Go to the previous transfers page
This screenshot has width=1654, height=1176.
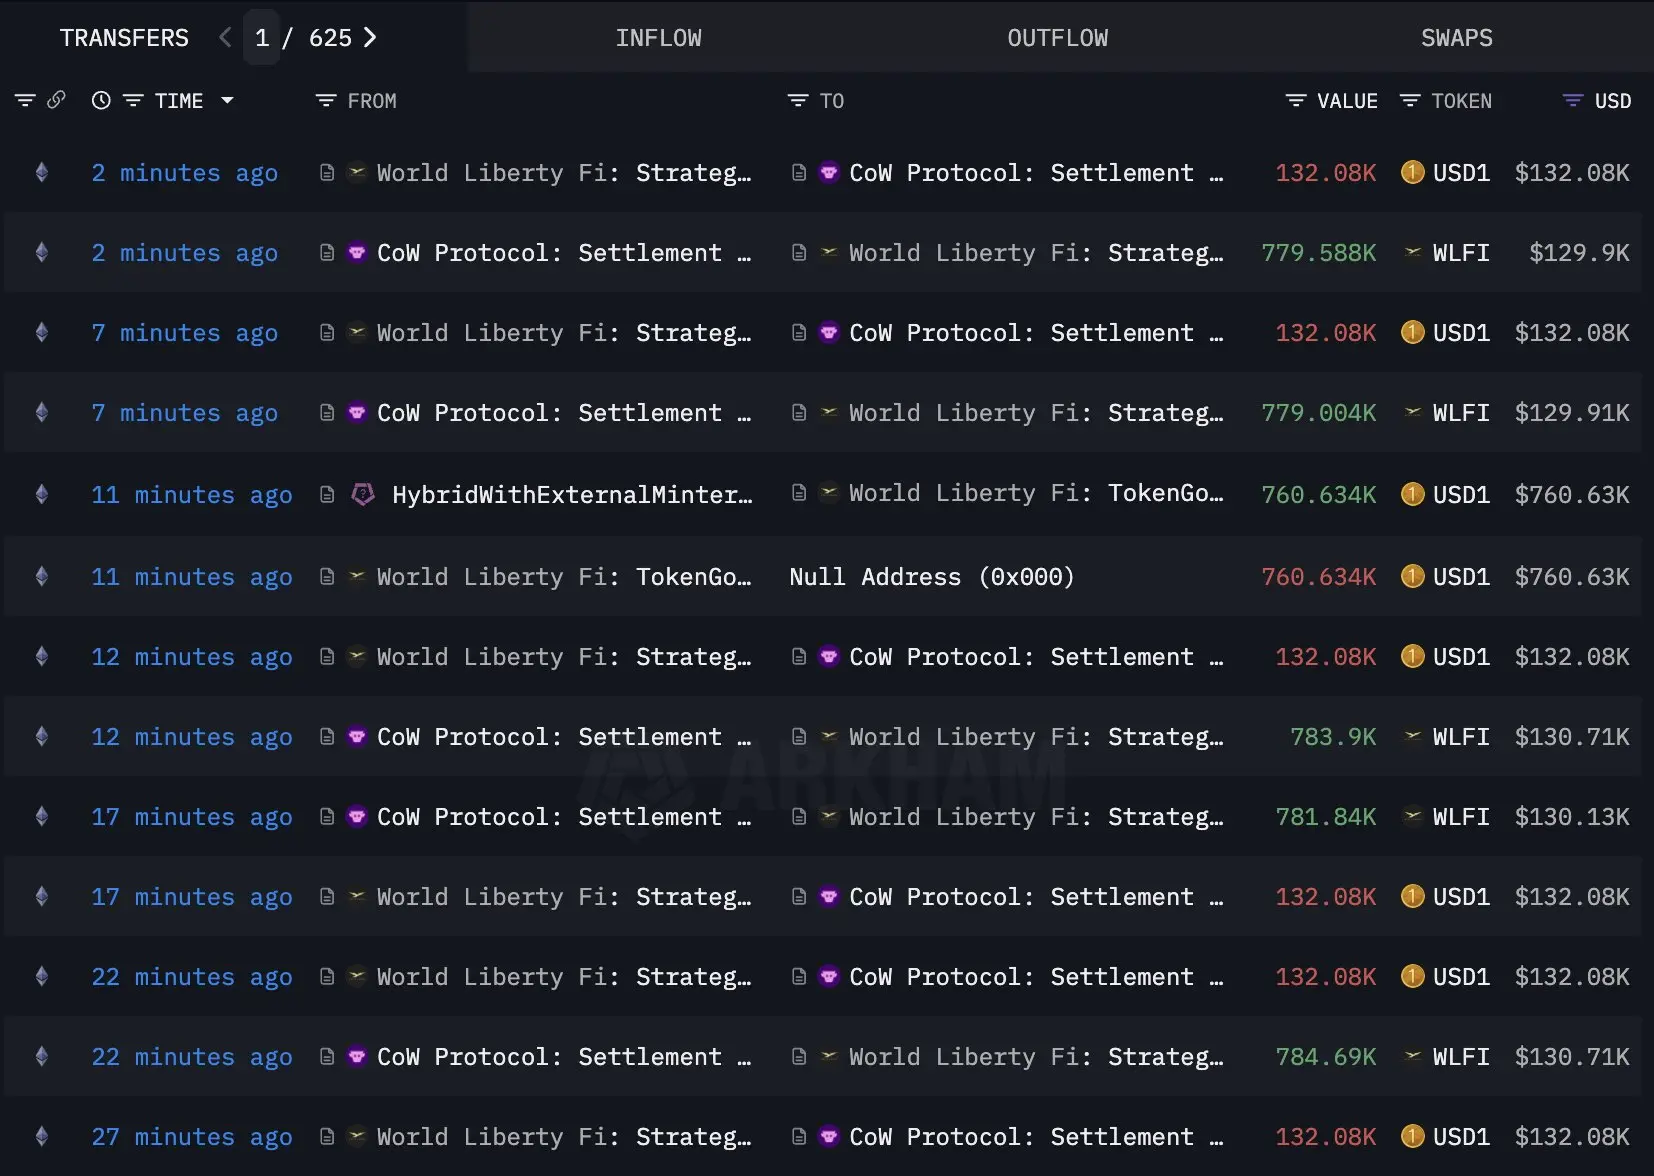[225, 38]
